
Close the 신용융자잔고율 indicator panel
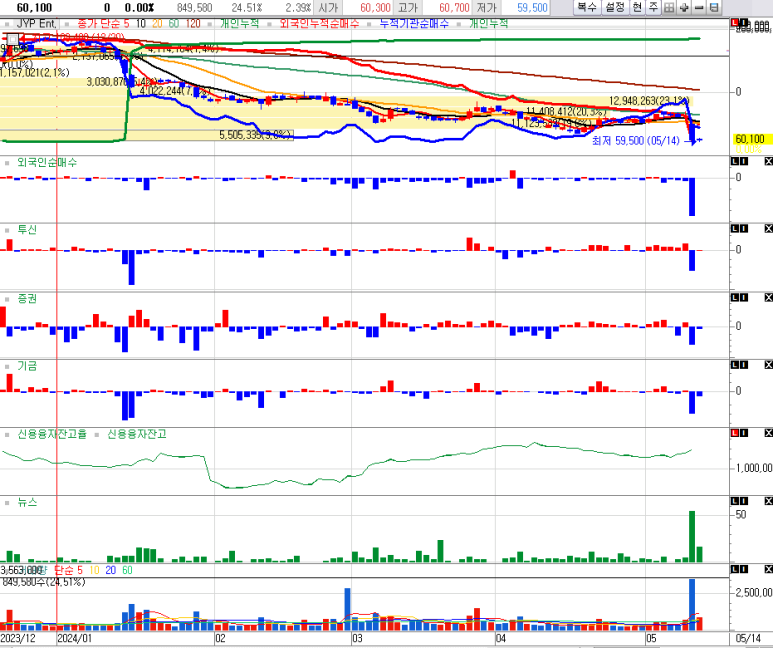pyautogui.click(x=768, y=432)
